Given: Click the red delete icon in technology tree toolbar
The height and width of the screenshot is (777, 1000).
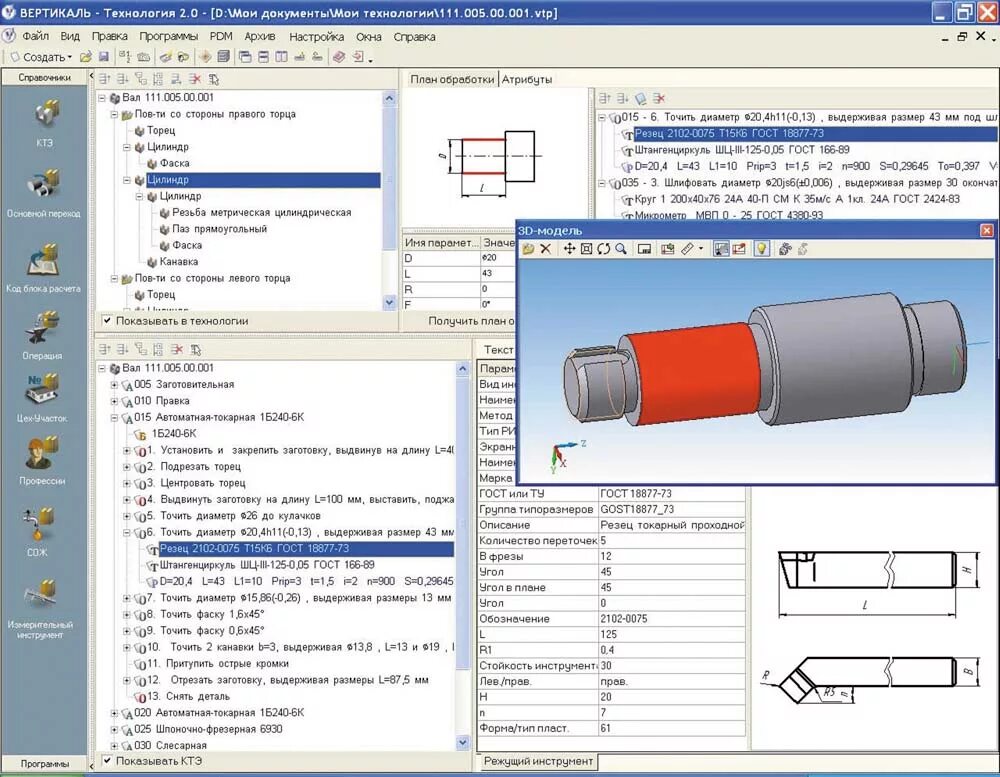Looking at the screenshot, I should coord(177,349).
